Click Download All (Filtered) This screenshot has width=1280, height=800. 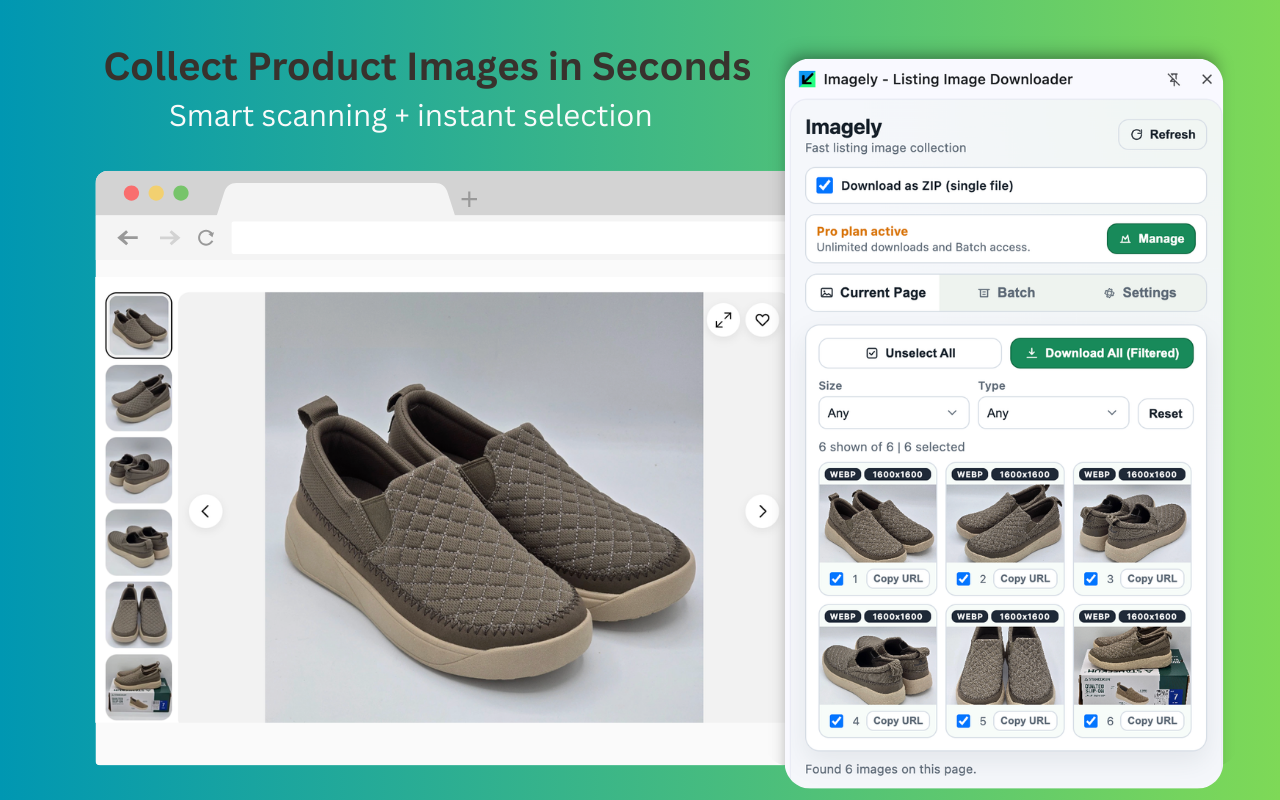point(1101,353)
